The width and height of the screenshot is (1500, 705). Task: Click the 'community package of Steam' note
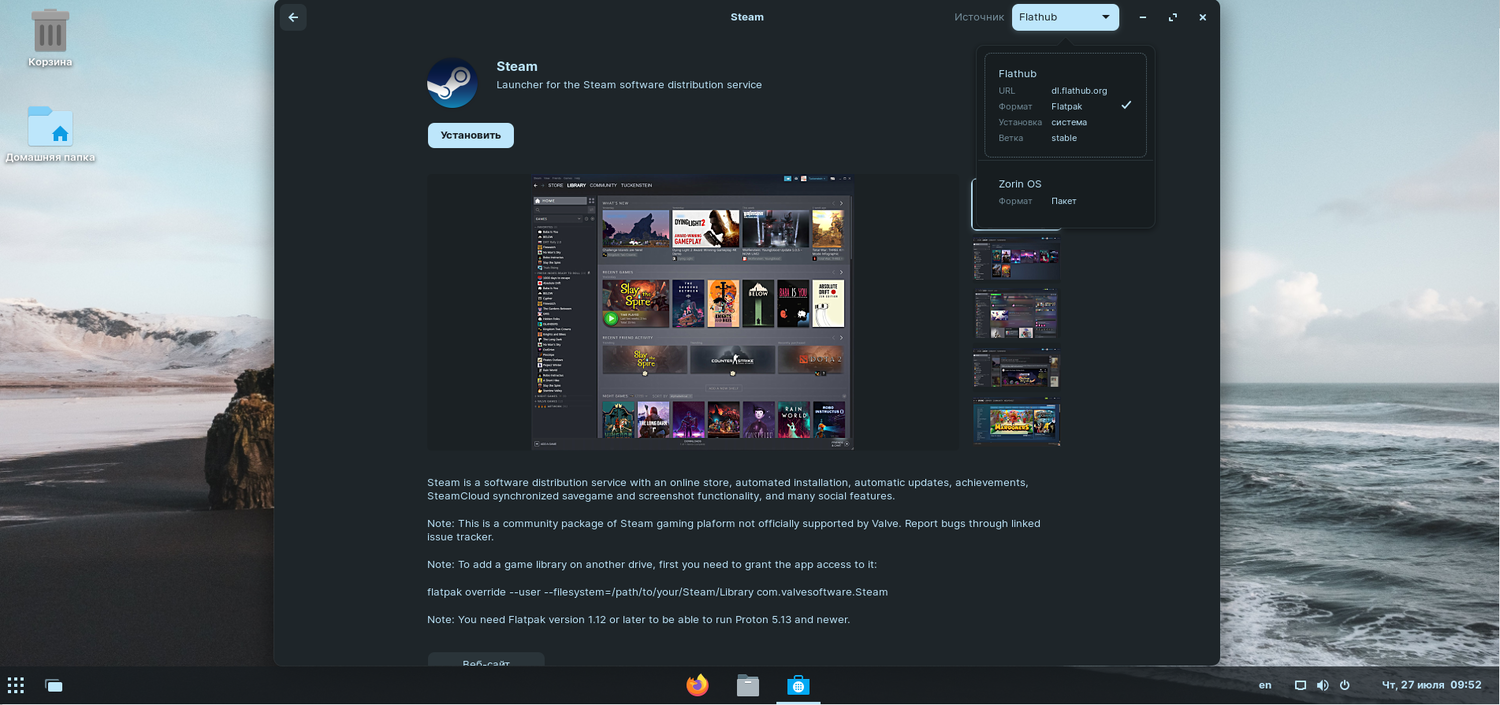(x=734, y=530)
